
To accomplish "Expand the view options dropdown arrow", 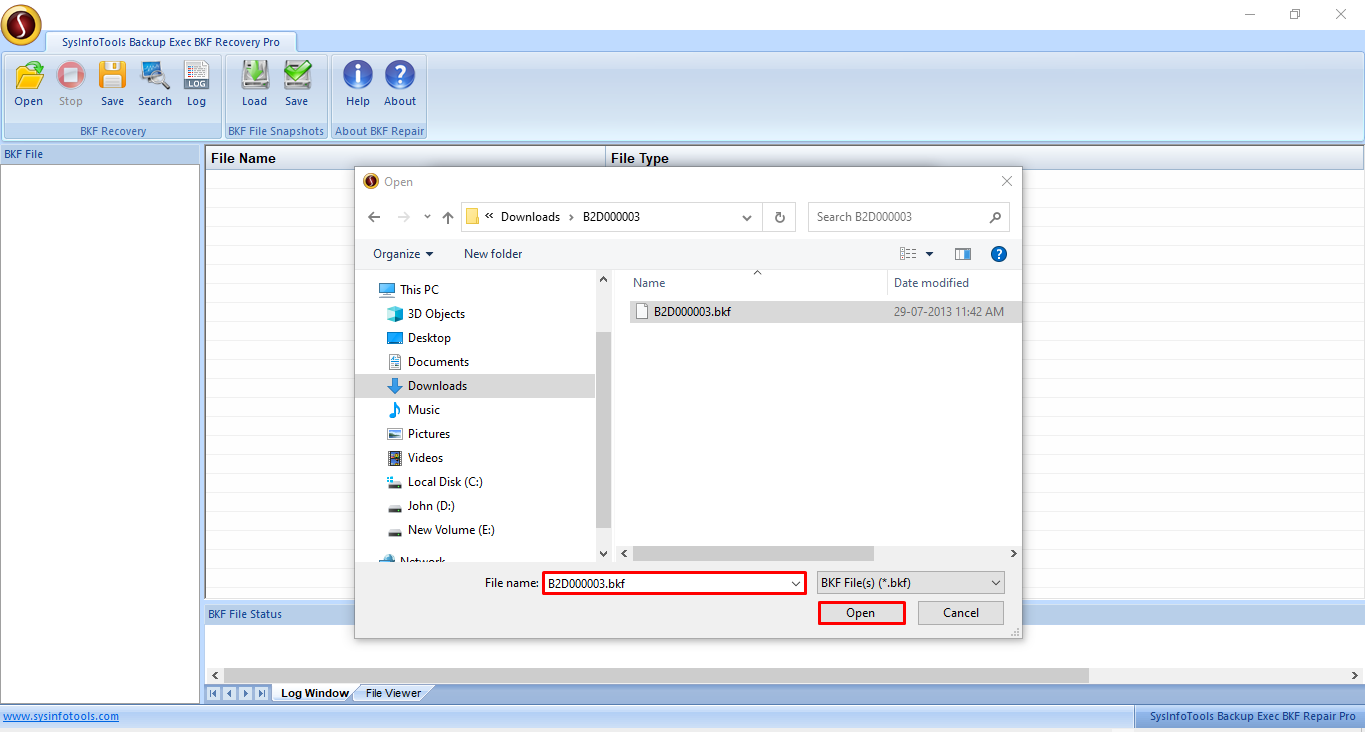I will coord(929,254).
